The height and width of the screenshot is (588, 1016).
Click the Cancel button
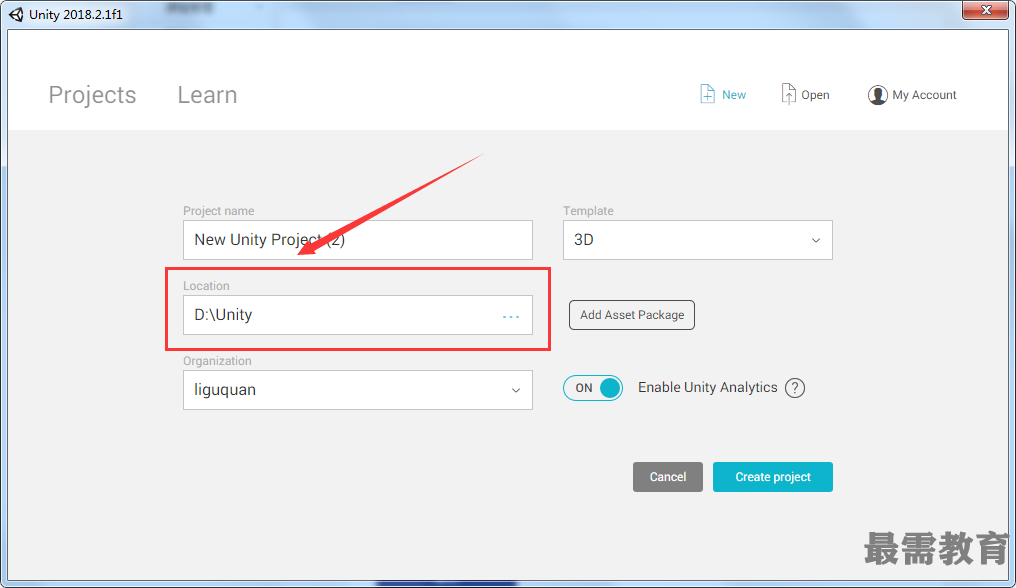pyautogui.click(x=667, y=477)
